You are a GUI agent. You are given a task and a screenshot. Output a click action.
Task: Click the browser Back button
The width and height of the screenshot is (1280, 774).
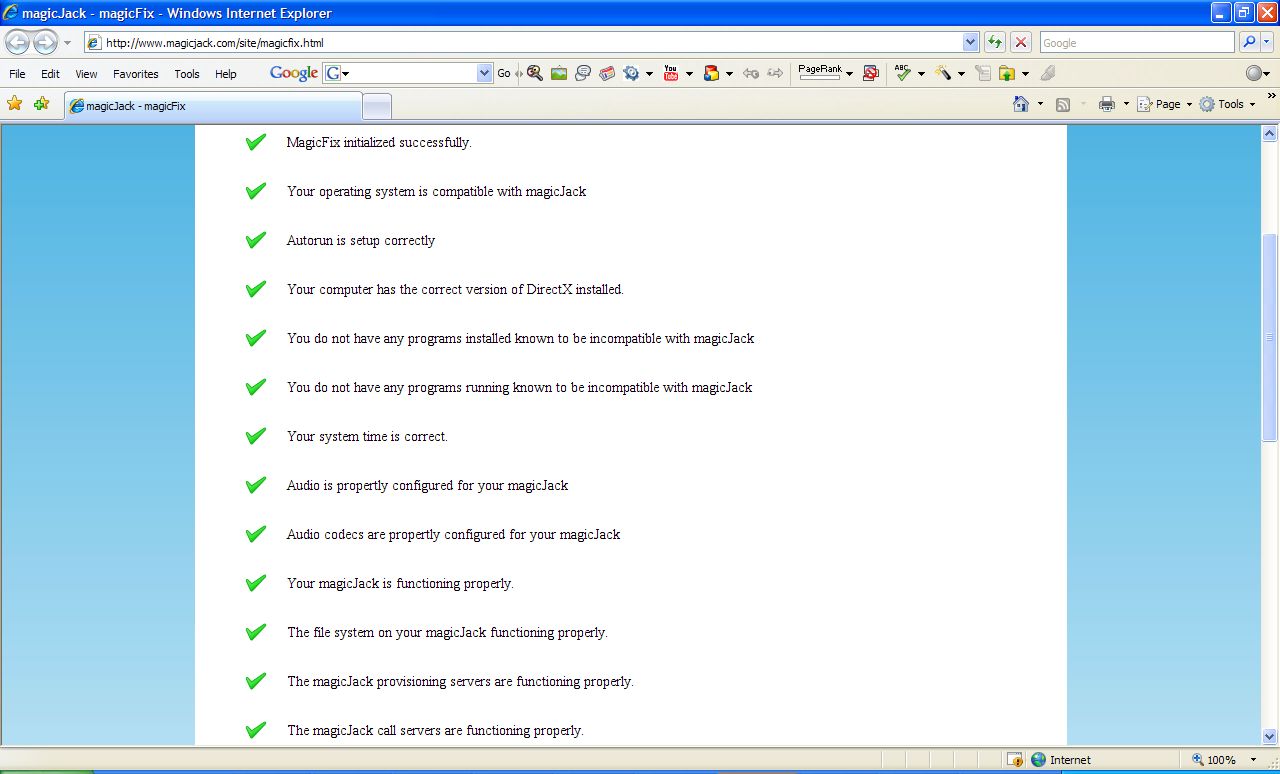(17, 42)
